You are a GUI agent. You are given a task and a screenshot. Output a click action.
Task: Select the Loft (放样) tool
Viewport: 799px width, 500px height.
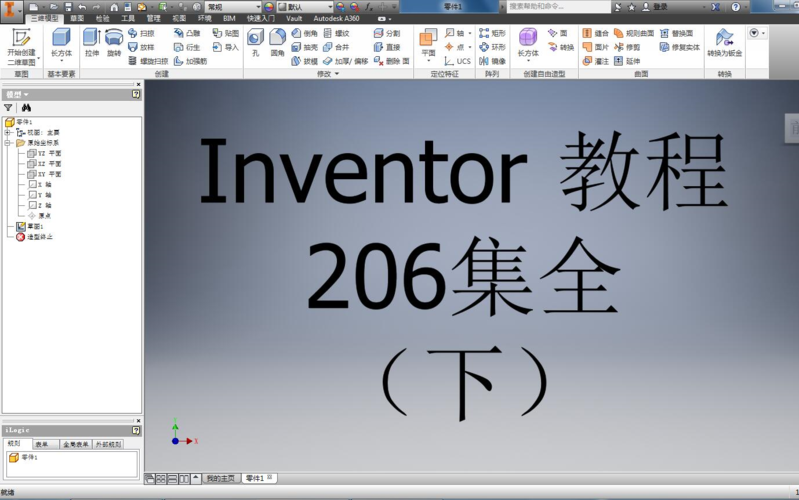pyautogui.click(x=141, y=47)
